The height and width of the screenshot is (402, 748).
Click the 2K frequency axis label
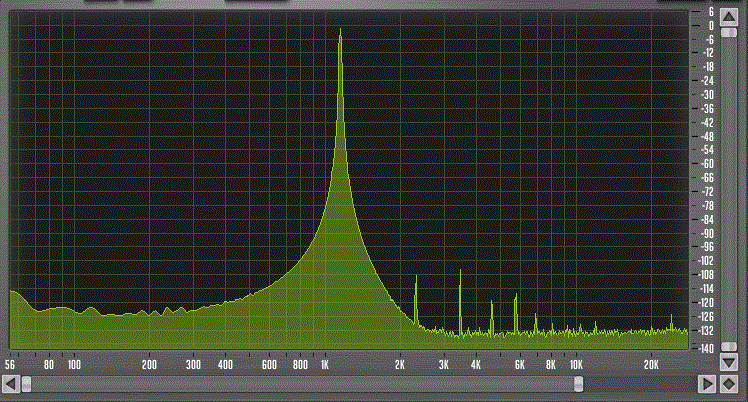pyautogui.click(x=400, y=365)
